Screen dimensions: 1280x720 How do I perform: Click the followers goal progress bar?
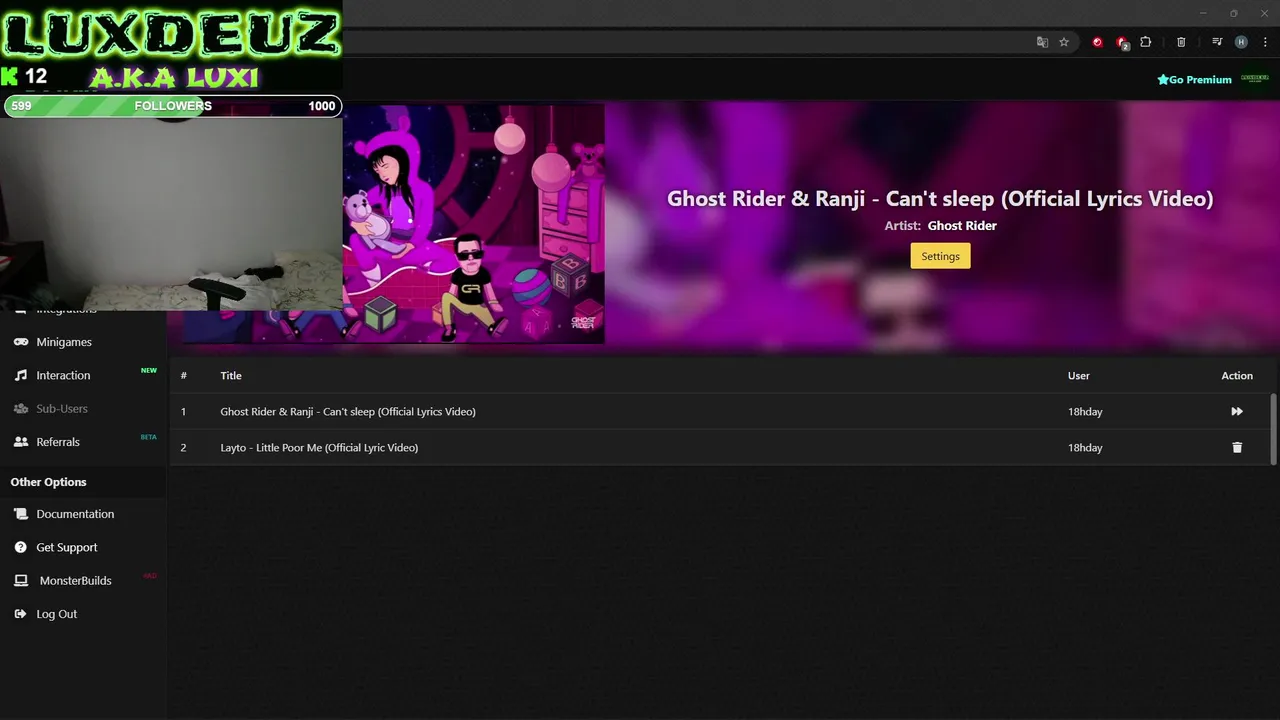pyautogui.click(x=173, y=106)
